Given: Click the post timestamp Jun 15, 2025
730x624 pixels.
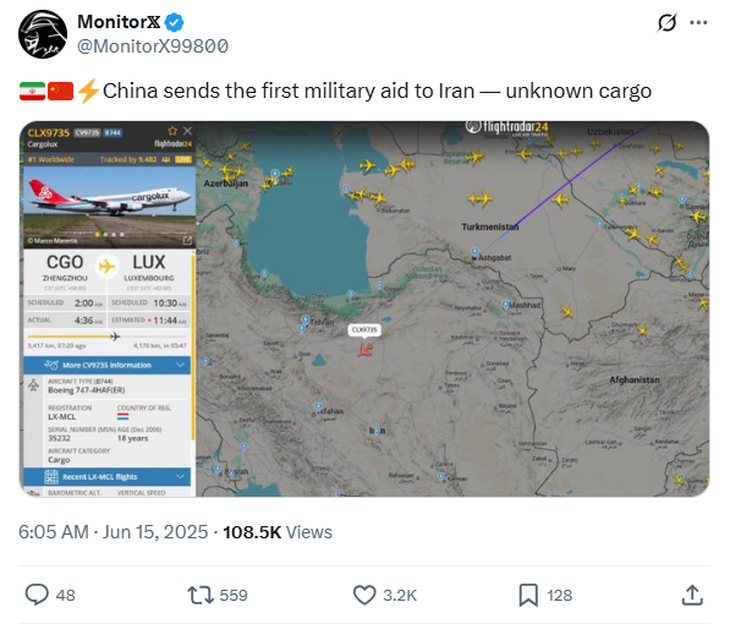Looking at the screenshot, I should (x=155, y=532).
